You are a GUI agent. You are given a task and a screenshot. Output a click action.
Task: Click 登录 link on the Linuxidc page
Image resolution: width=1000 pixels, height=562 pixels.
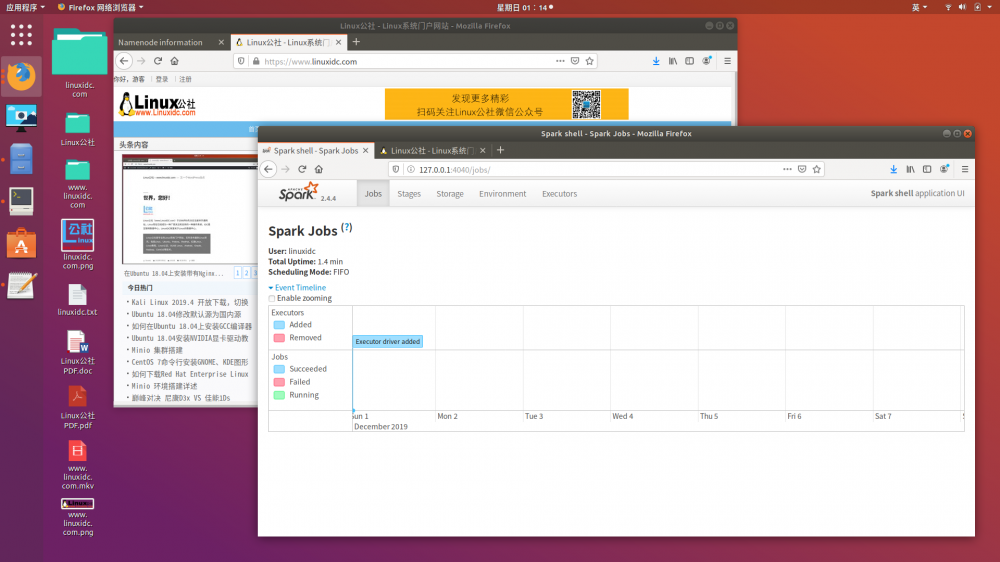pyautogui.click(x=162, y=79)
